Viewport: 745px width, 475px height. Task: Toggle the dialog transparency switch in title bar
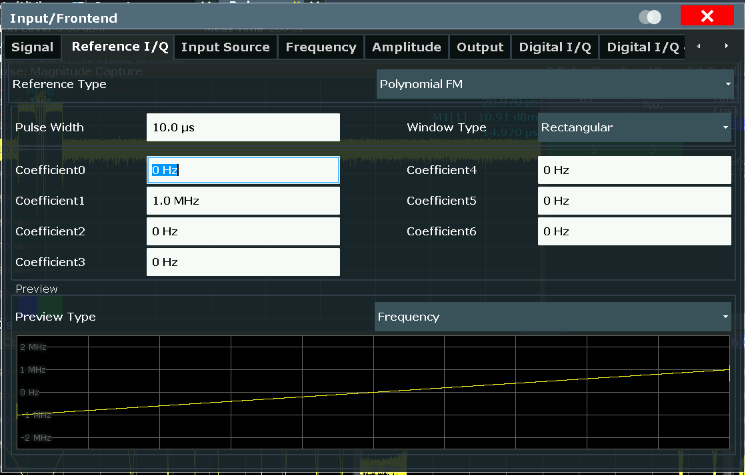point(649,17)
